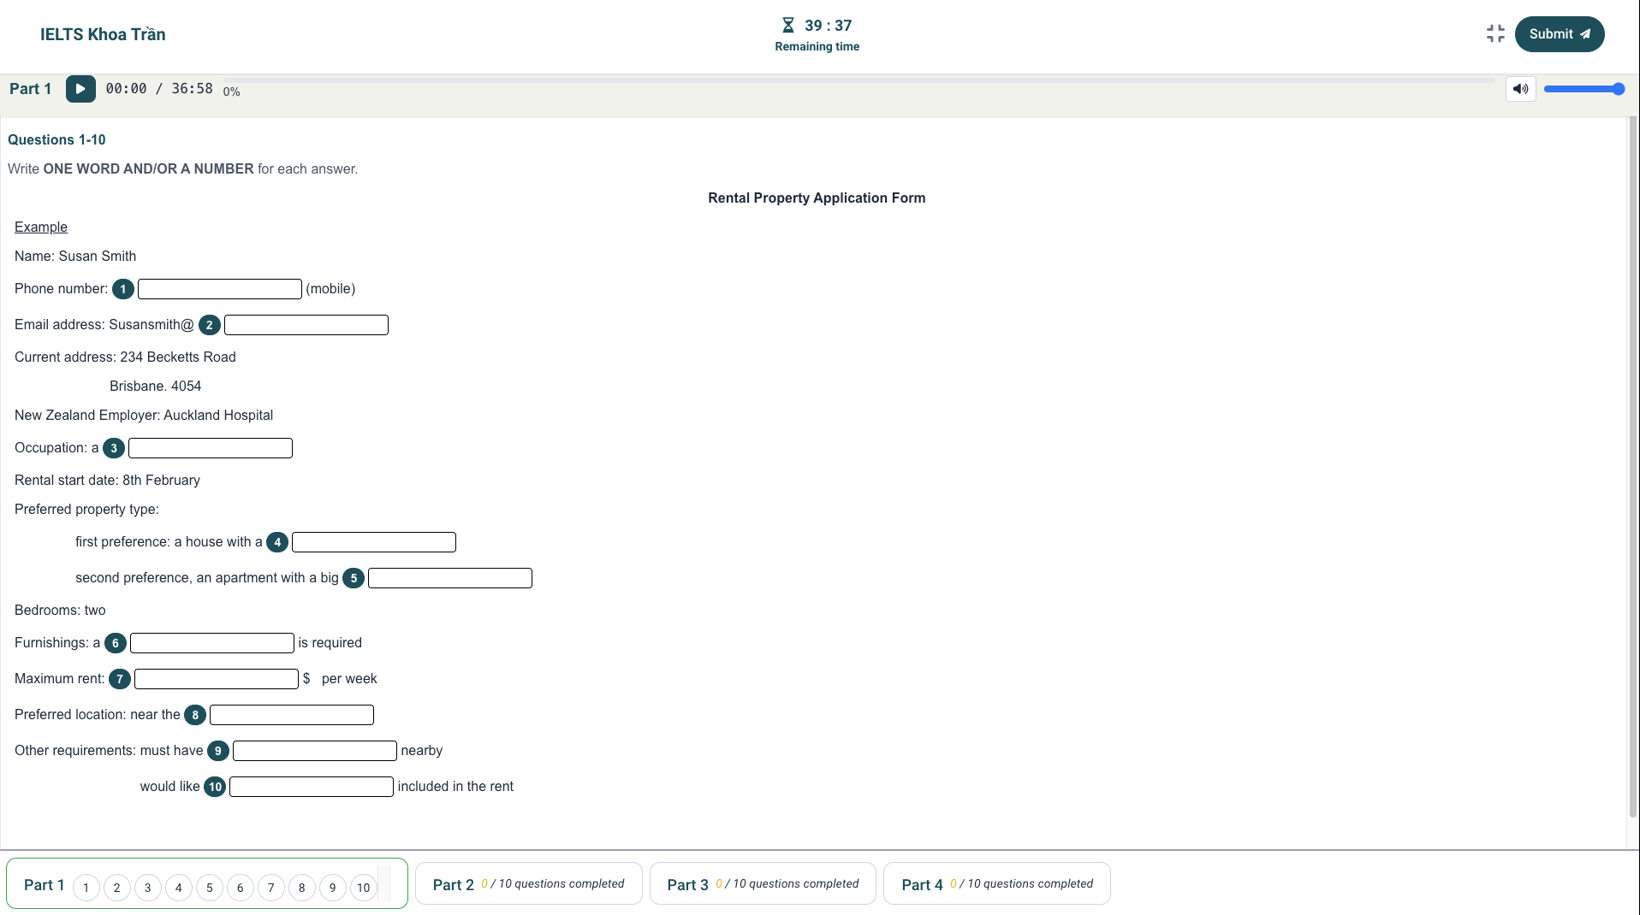Exit fullscreen using the collapse icon
1640x915 pixels.
click(x=1495, y=34)
